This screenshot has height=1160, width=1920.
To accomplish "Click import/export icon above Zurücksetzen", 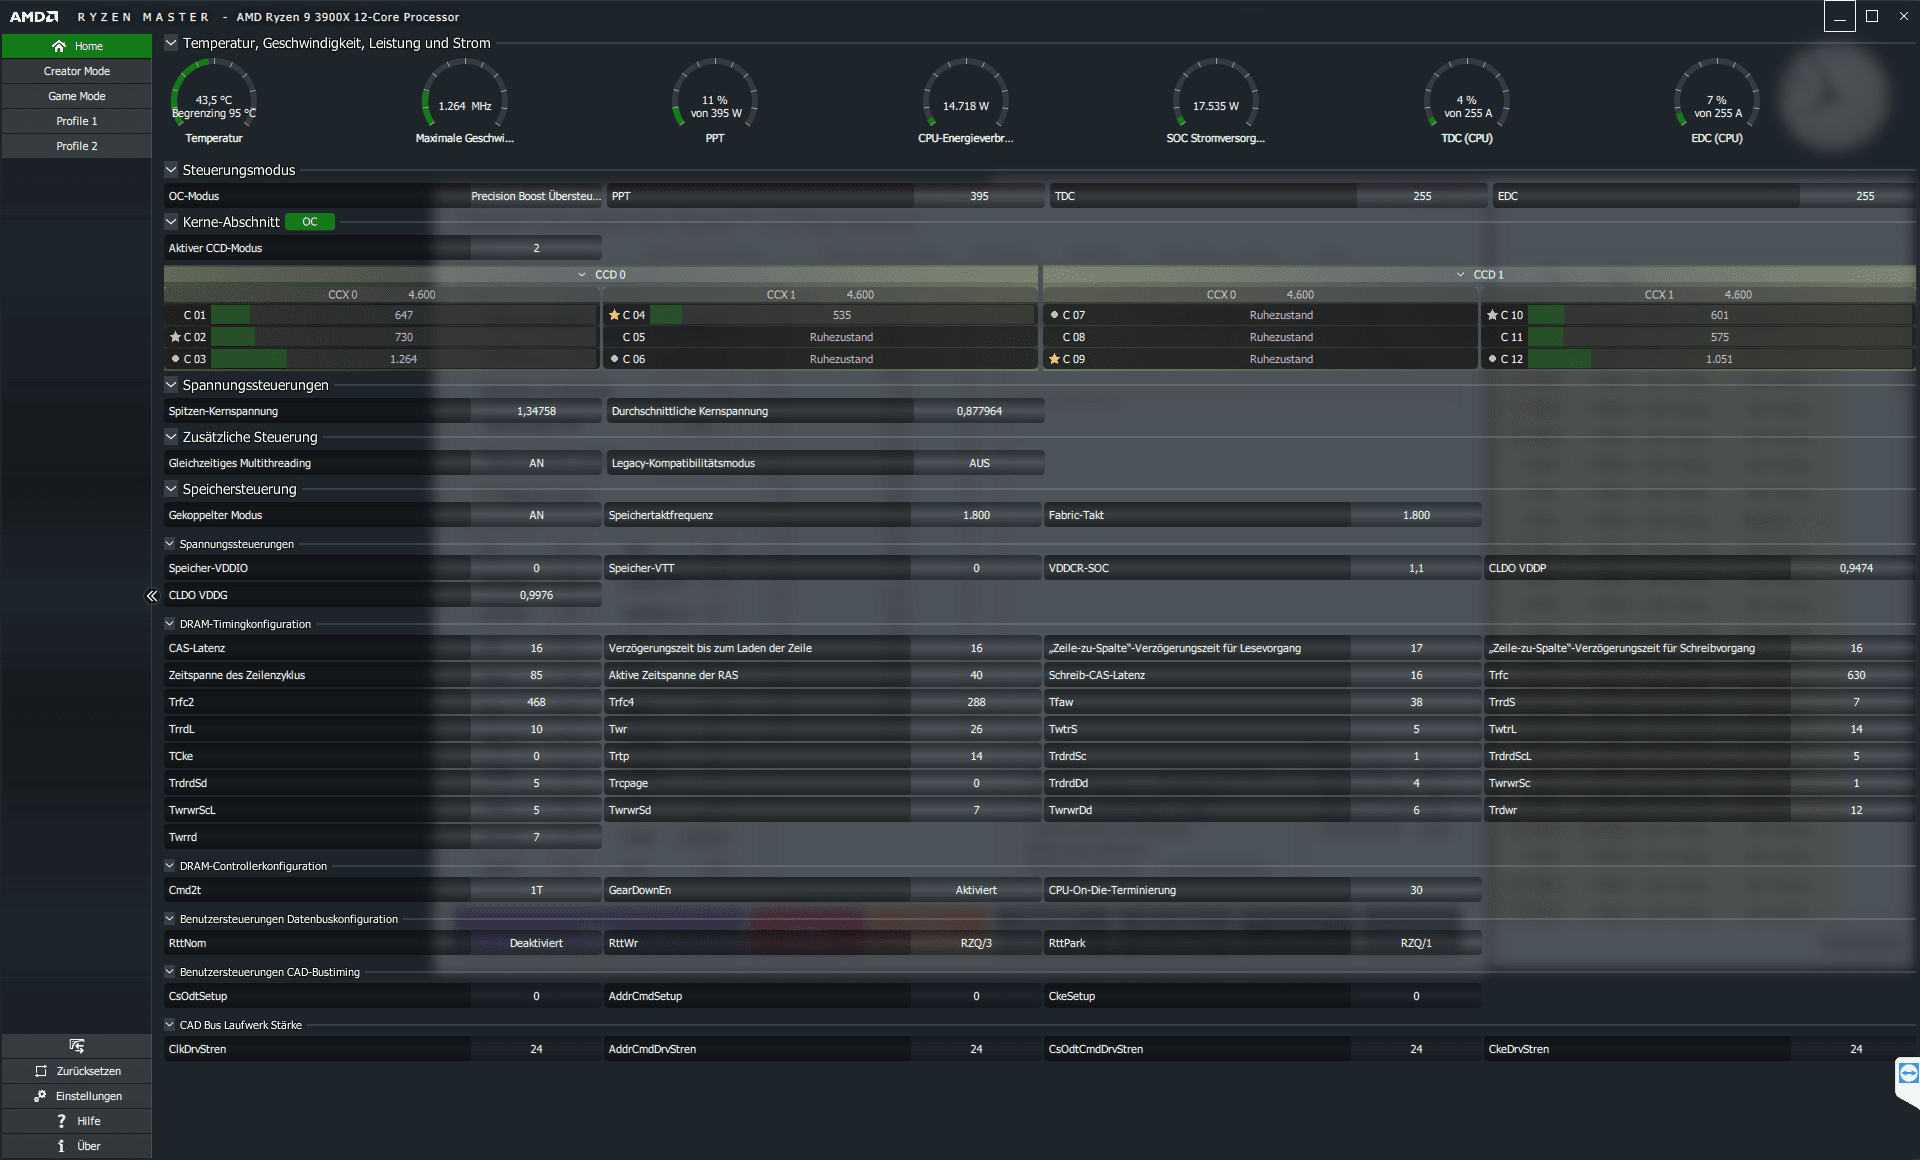I will pyautogui.click(x=77, y=1046).
